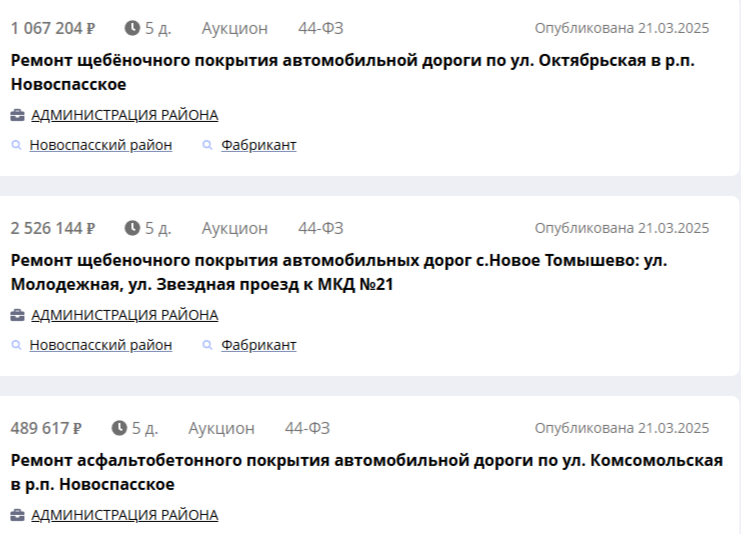Click briefcase icon in the Октябрьская tender card
This screenshot has height=534, width=741.
(x=18, y=115)
